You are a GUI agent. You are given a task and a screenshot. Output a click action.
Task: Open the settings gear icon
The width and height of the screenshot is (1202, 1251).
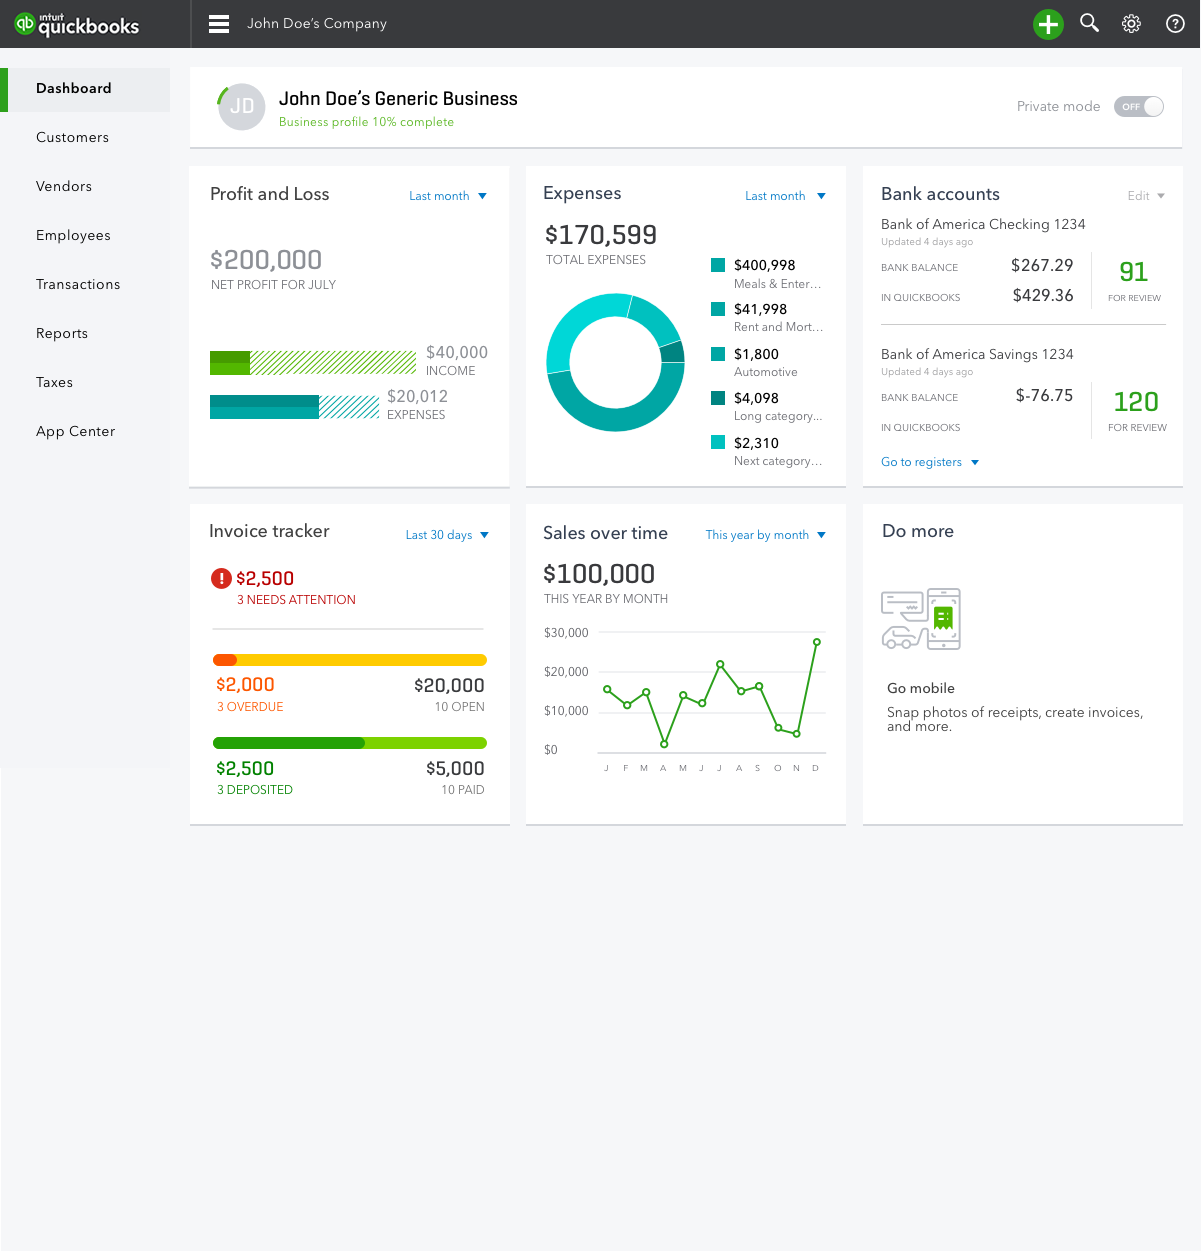tap(1131, 24)
